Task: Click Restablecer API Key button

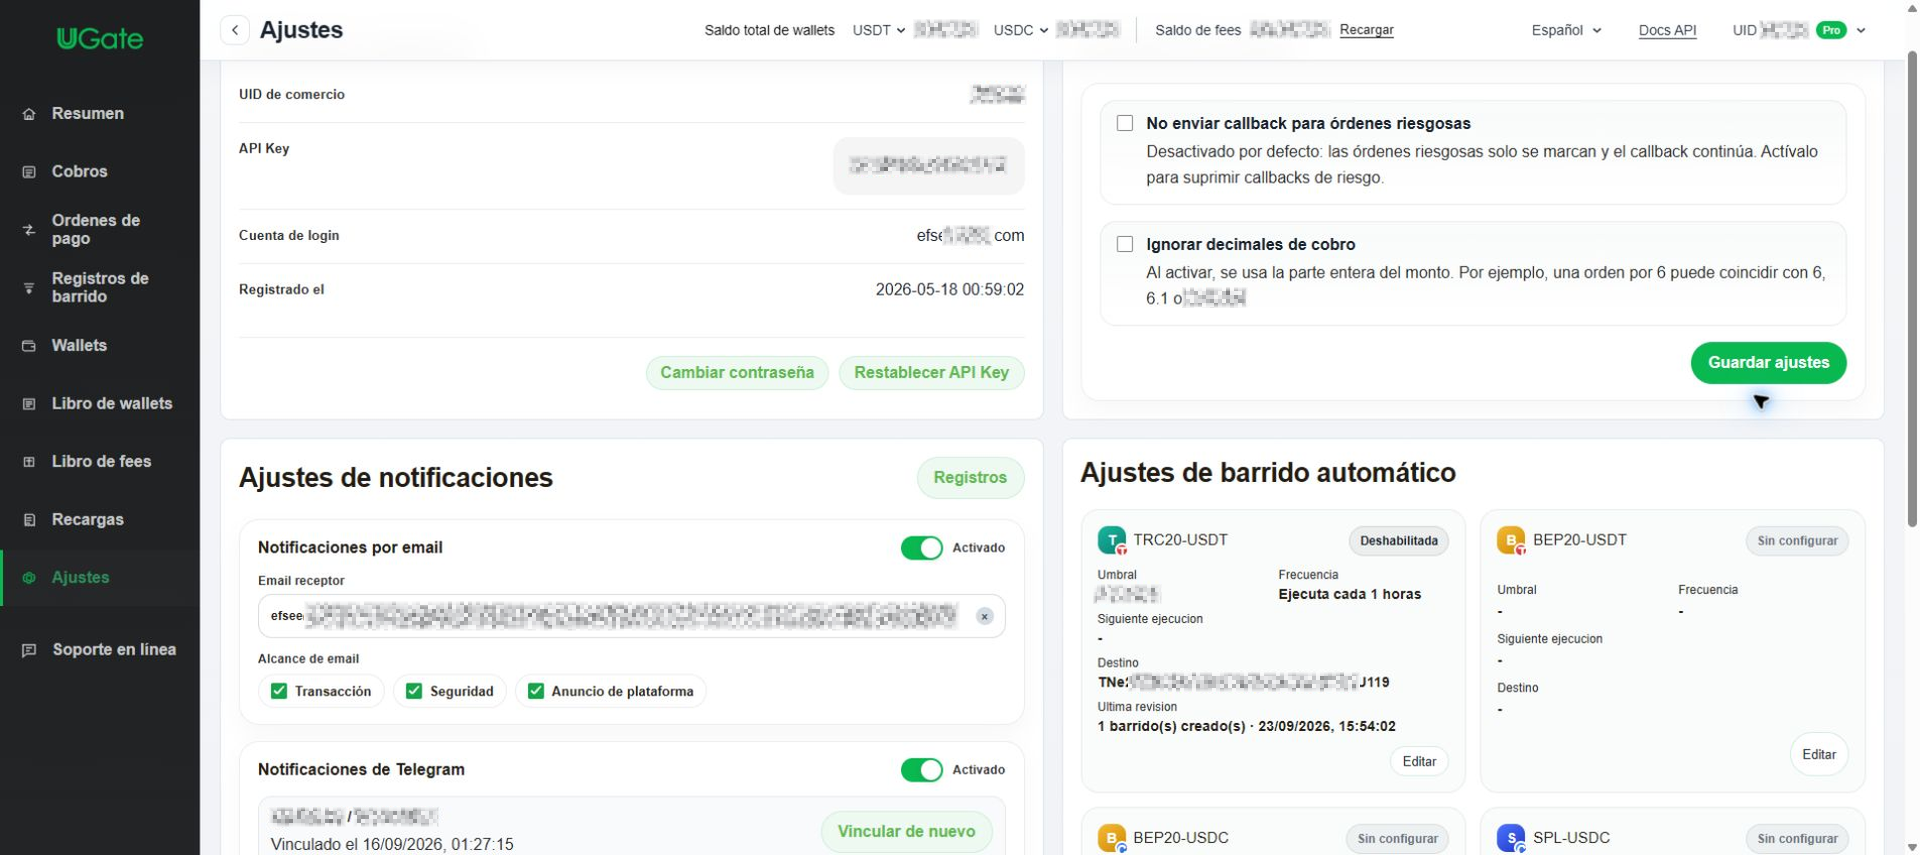Action: pyautogui.click(x=931, y=373)
